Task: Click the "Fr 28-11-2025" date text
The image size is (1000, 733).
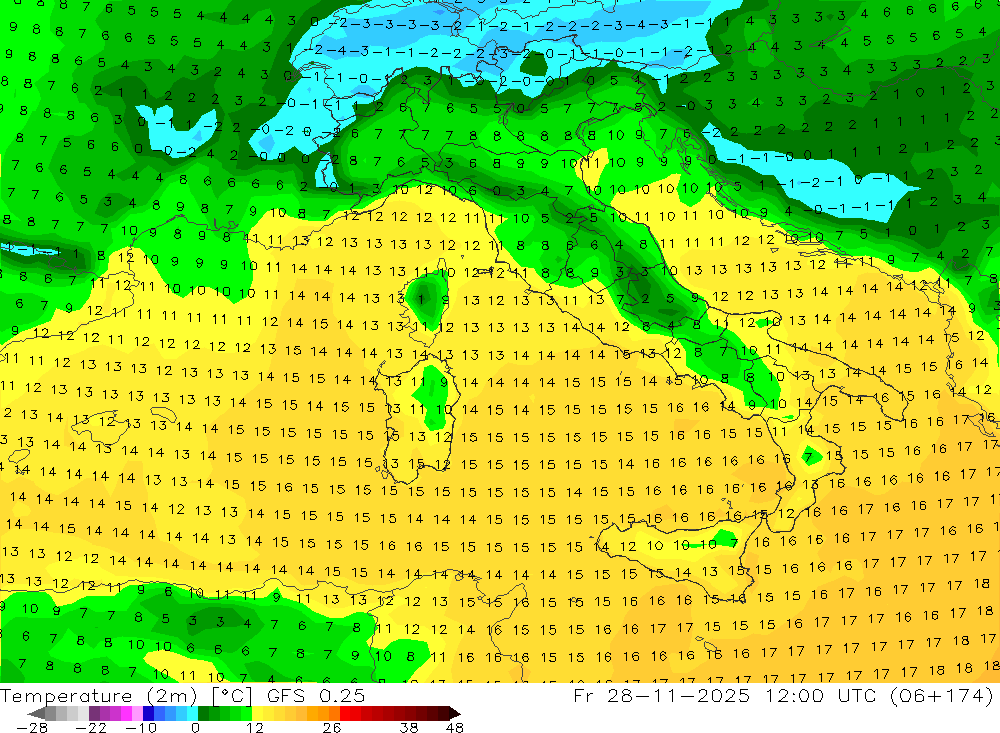Action: point(662,695)
